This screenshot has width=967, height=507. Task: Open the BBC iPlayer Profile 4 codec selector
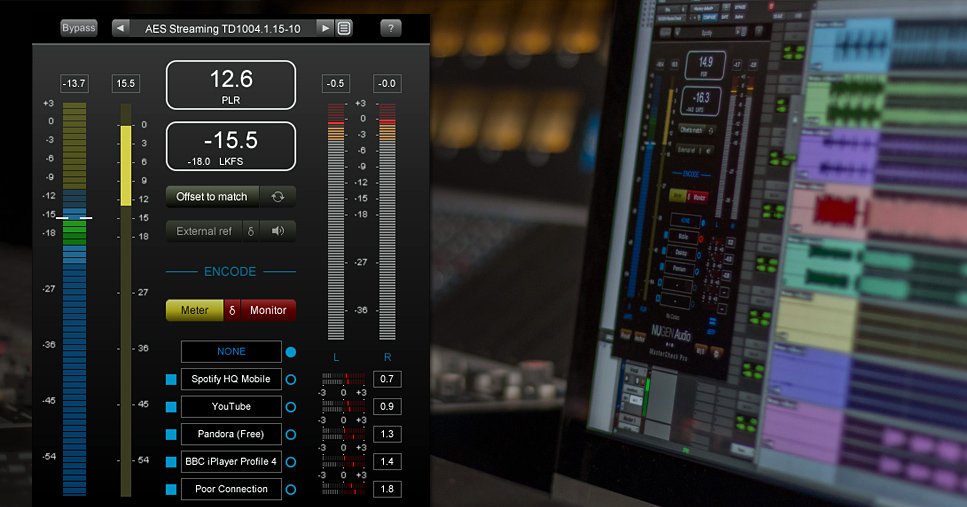point(231,462)
